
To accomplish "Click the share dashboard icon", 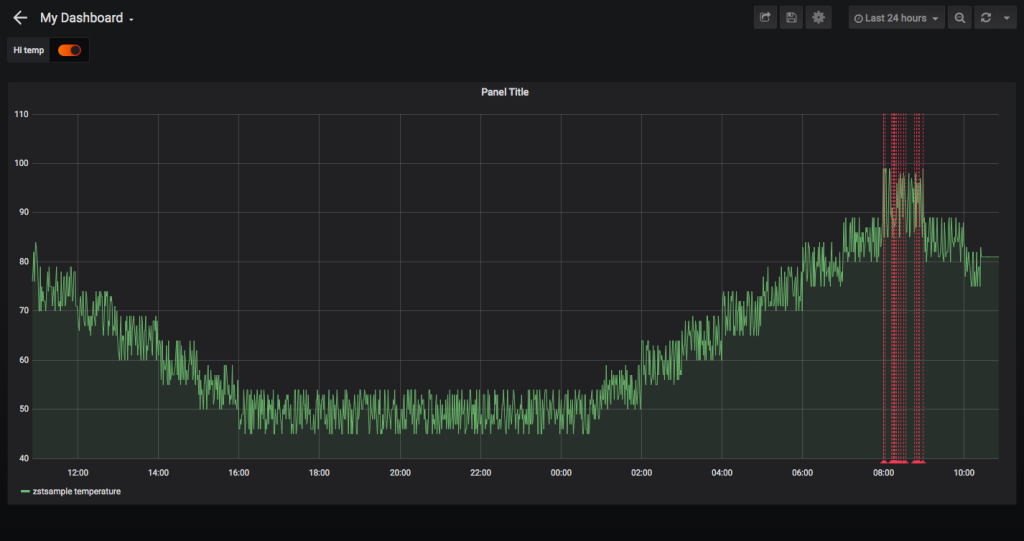I will (765, 18).
